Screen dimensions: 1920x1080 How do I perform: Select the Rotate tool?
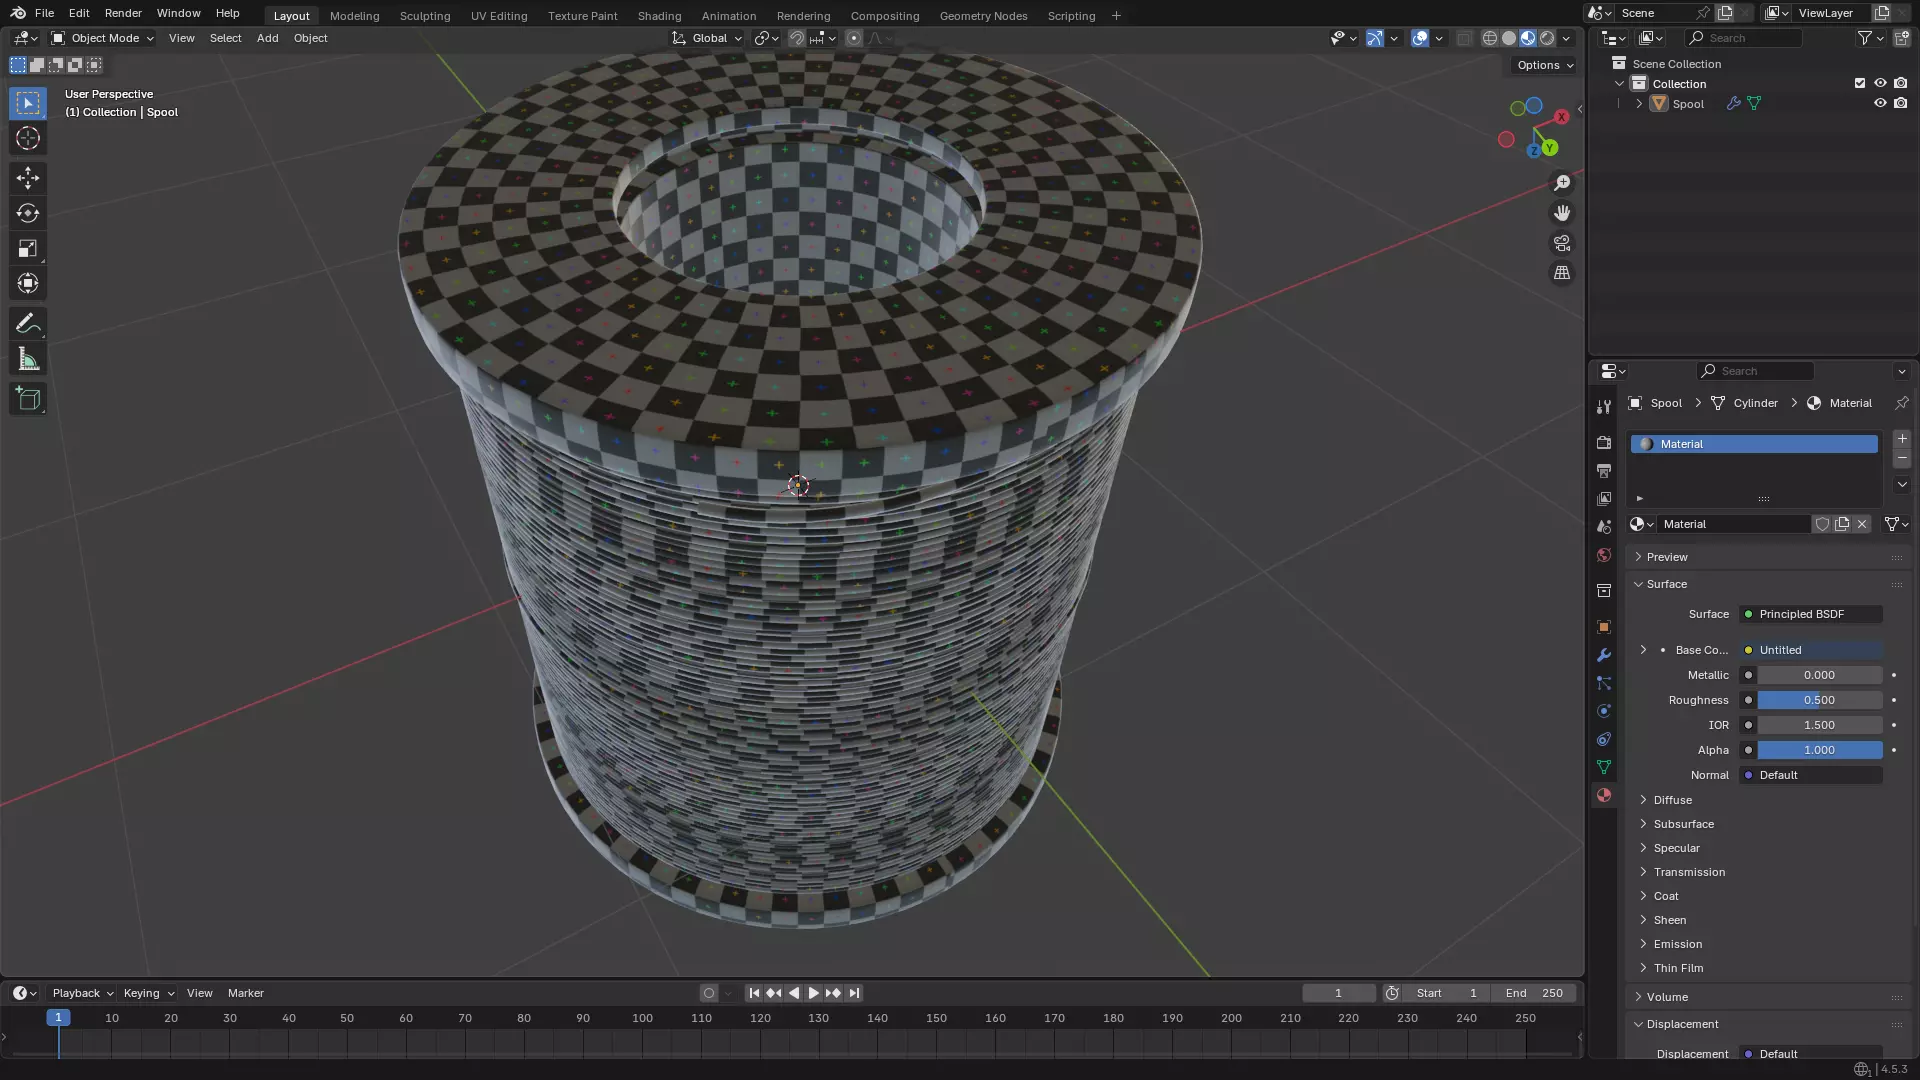click(x=28, y=213)
